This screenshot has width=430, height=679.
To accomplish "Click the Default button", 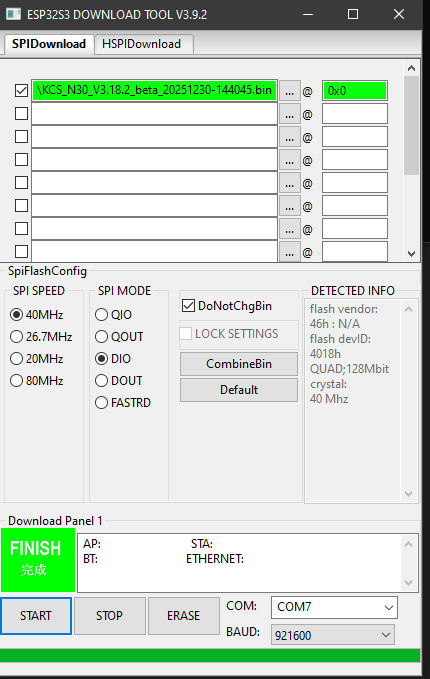I will [239, 390].
